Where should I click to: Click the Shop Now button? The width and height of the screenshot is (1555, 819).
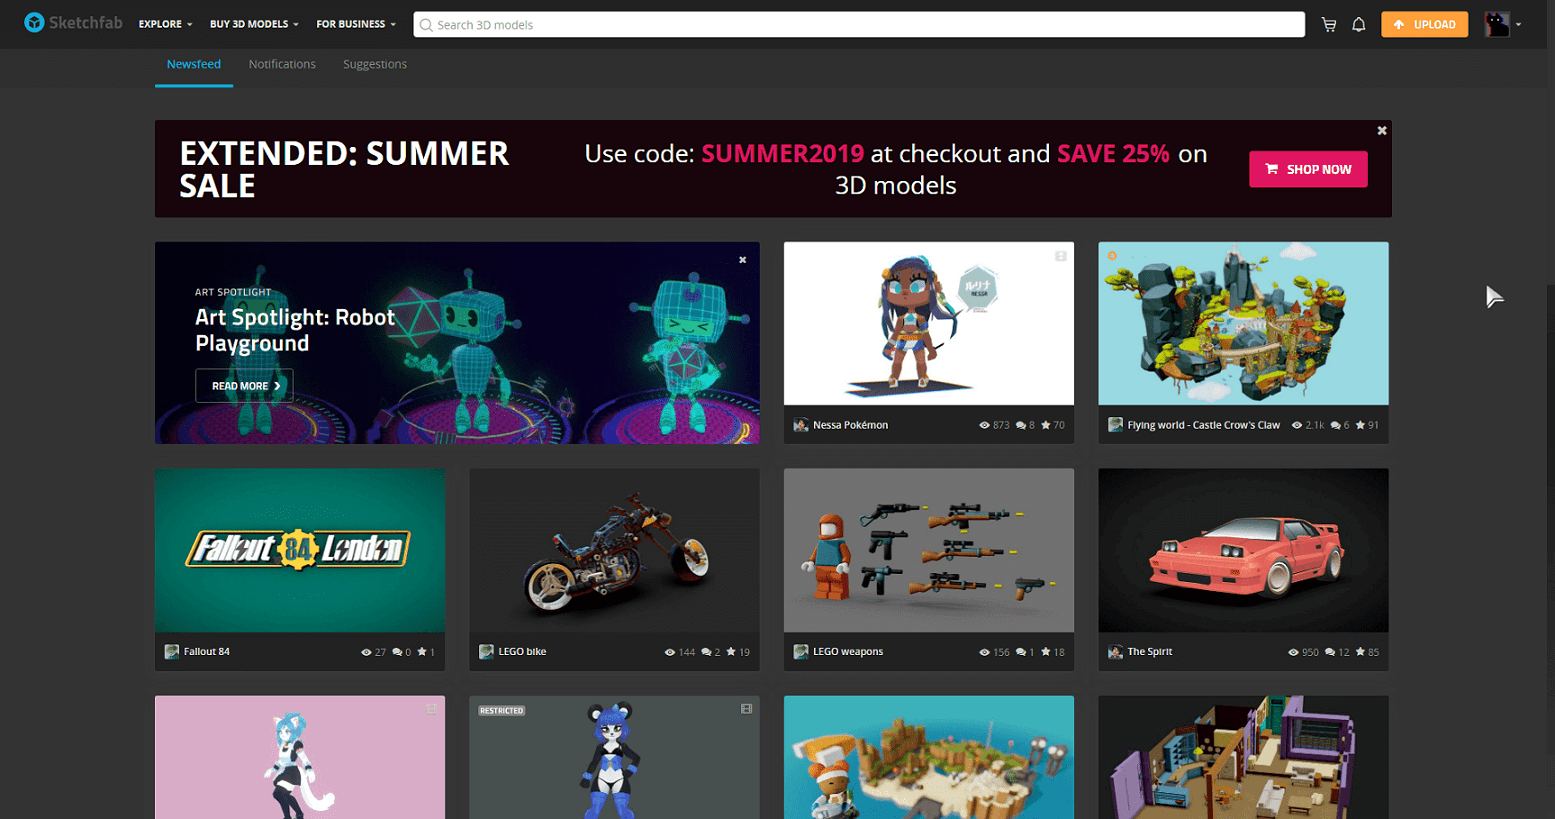pyautogui.click(x=1308, y=169)
